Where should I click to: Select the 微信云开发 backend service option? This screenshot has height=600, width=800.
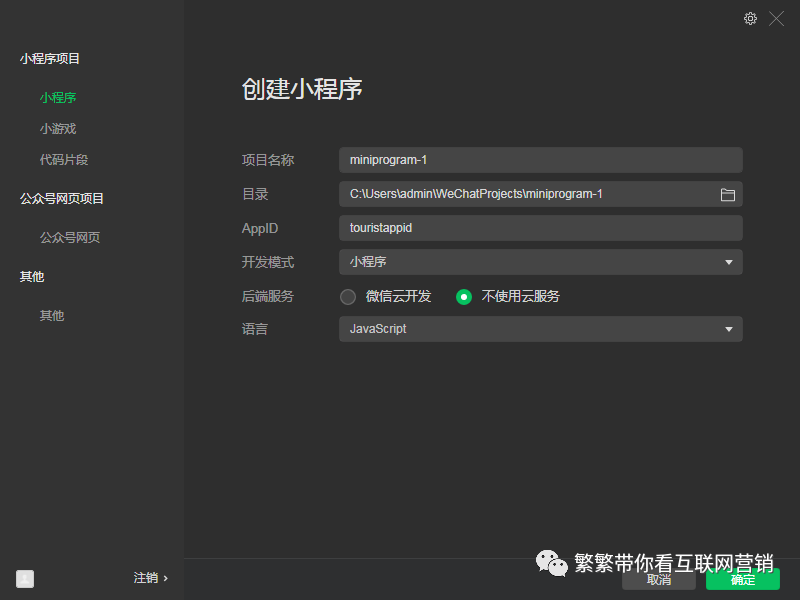coord(348,296)
